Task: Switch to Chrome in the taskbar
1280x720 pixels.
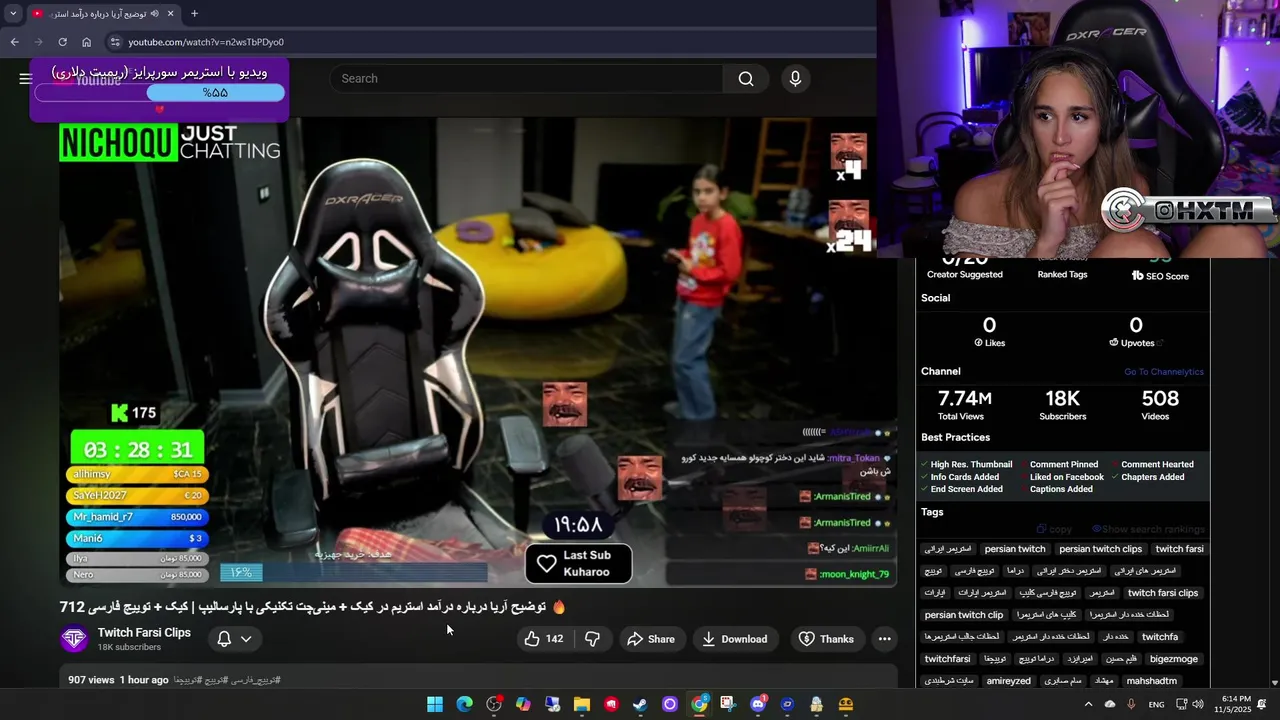Action: pyautogui.click(x=699, y=704)
